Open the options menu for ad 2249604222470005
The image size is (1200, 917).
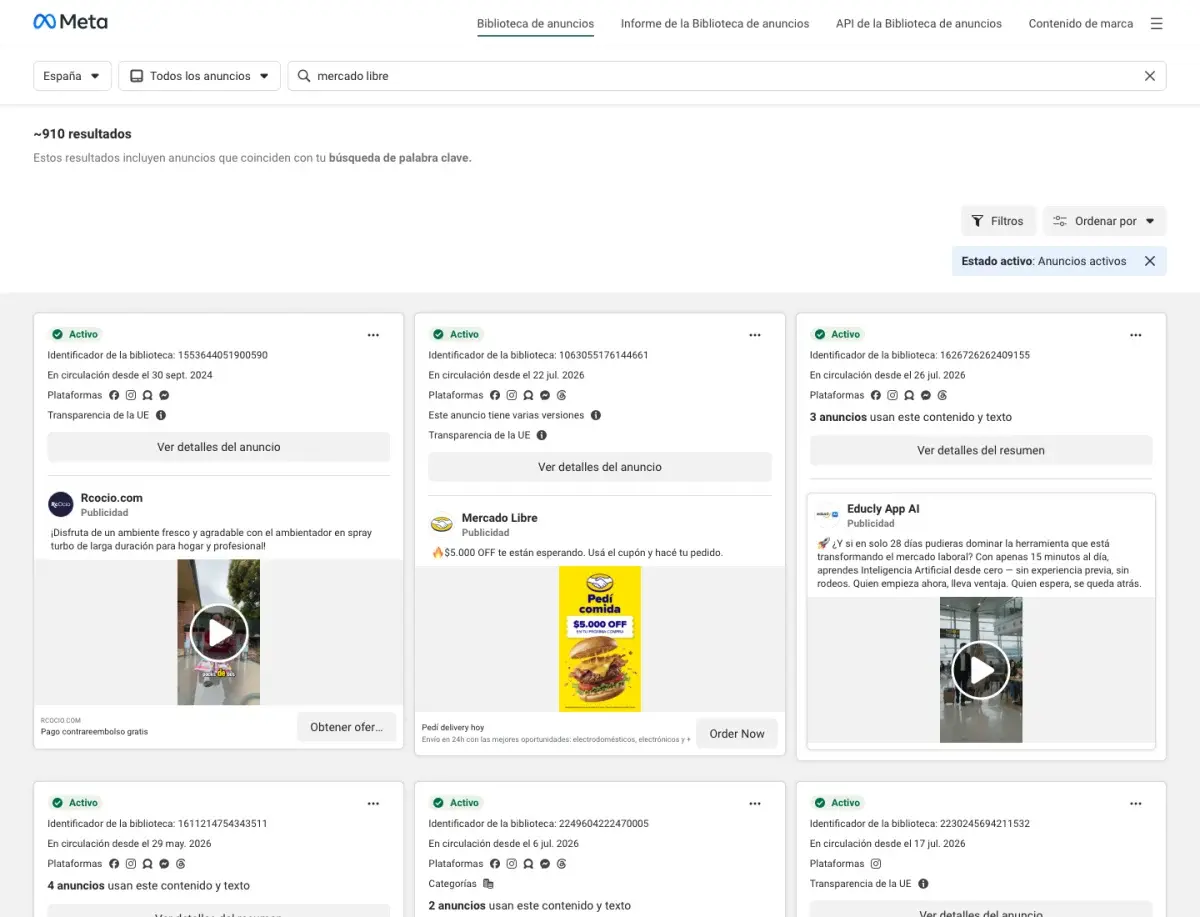click(754, 803)
